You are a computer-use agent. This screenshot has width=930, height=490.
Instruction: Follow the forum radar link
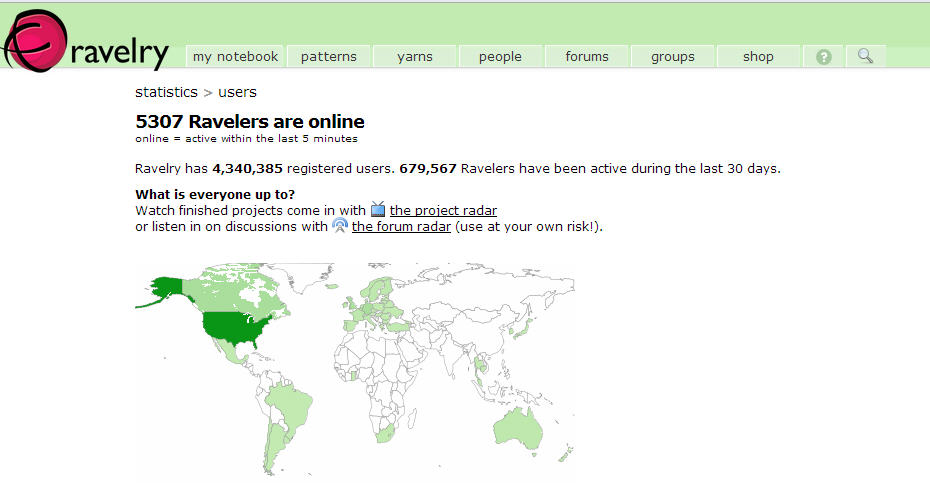coord(401,226)
